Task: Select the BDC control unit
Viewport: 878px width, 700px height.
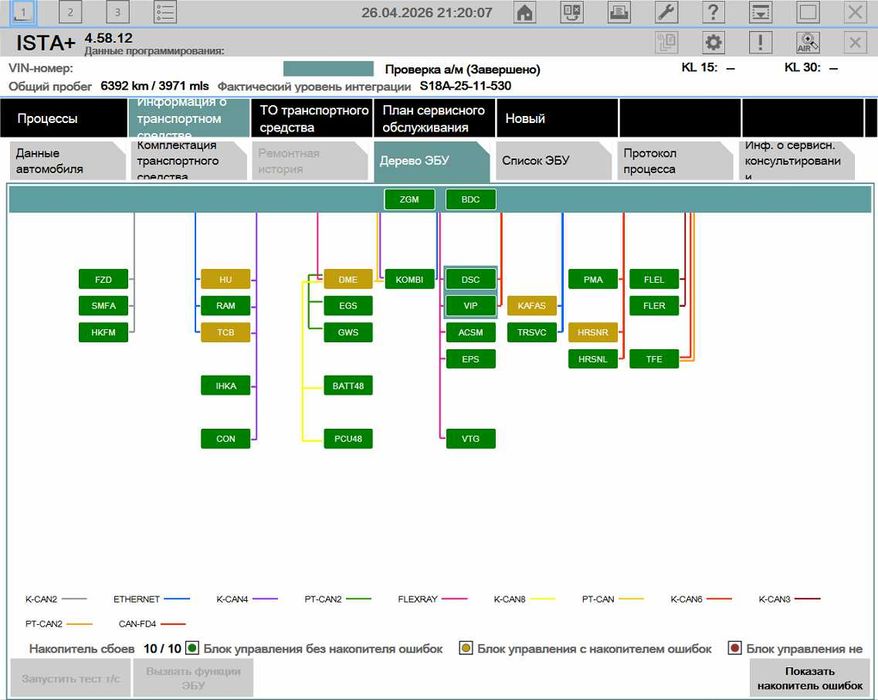Action: tap(470, 199)
